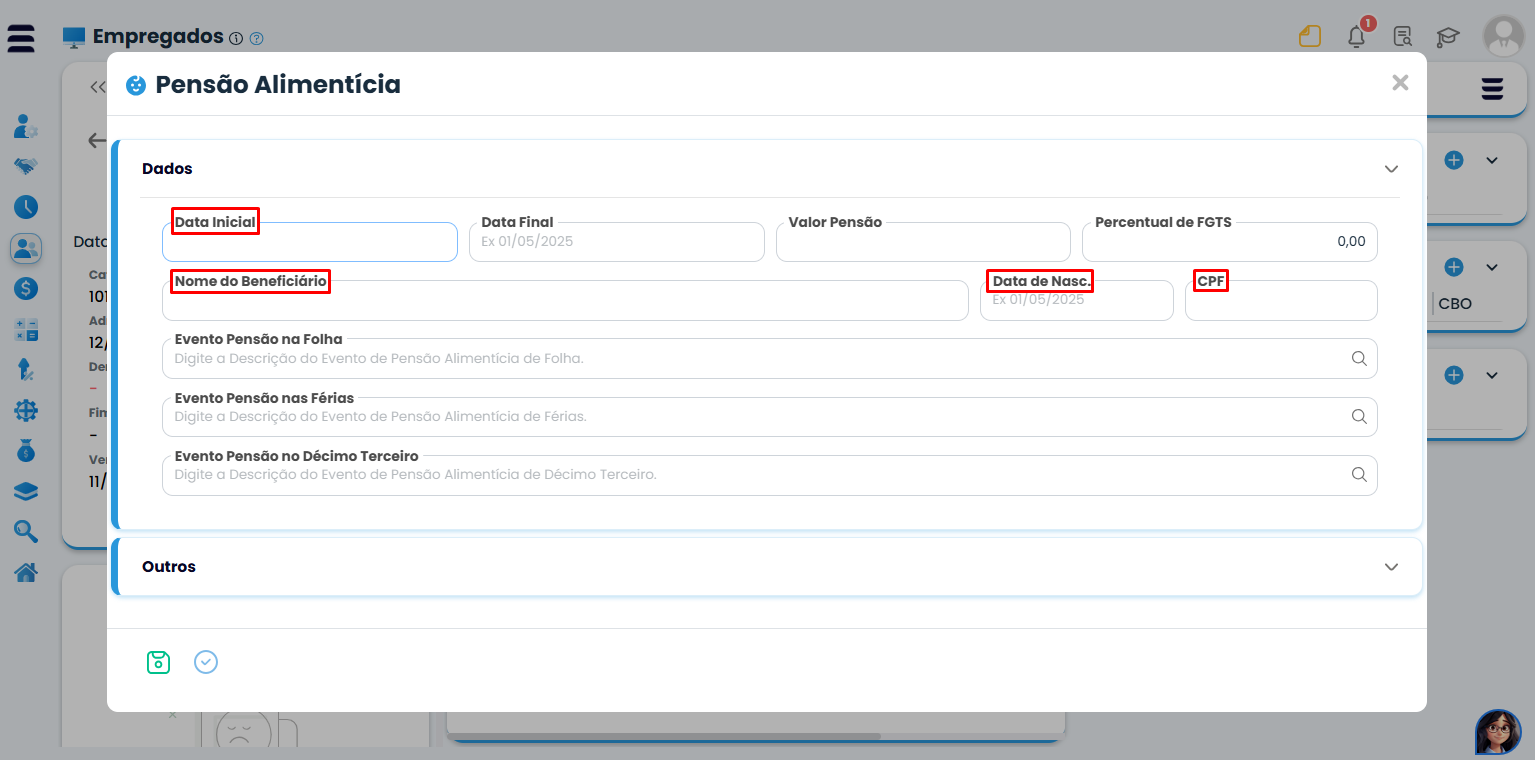Screen dimensions: 1535x760
Task: Click the Data Inicial input field
Action: (309, 243)
